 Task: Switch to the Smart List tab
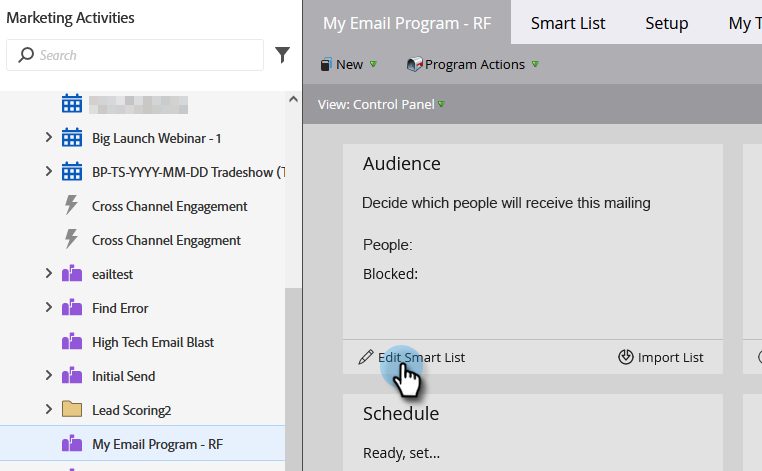coord(568,23)
